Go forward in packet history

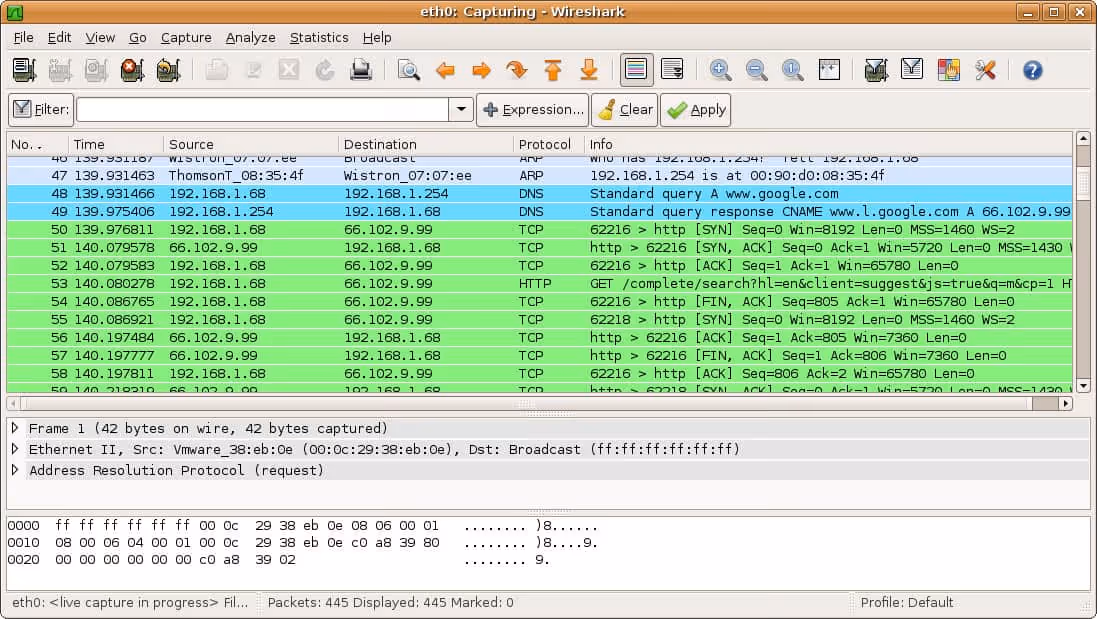click(x=481, y=70)
